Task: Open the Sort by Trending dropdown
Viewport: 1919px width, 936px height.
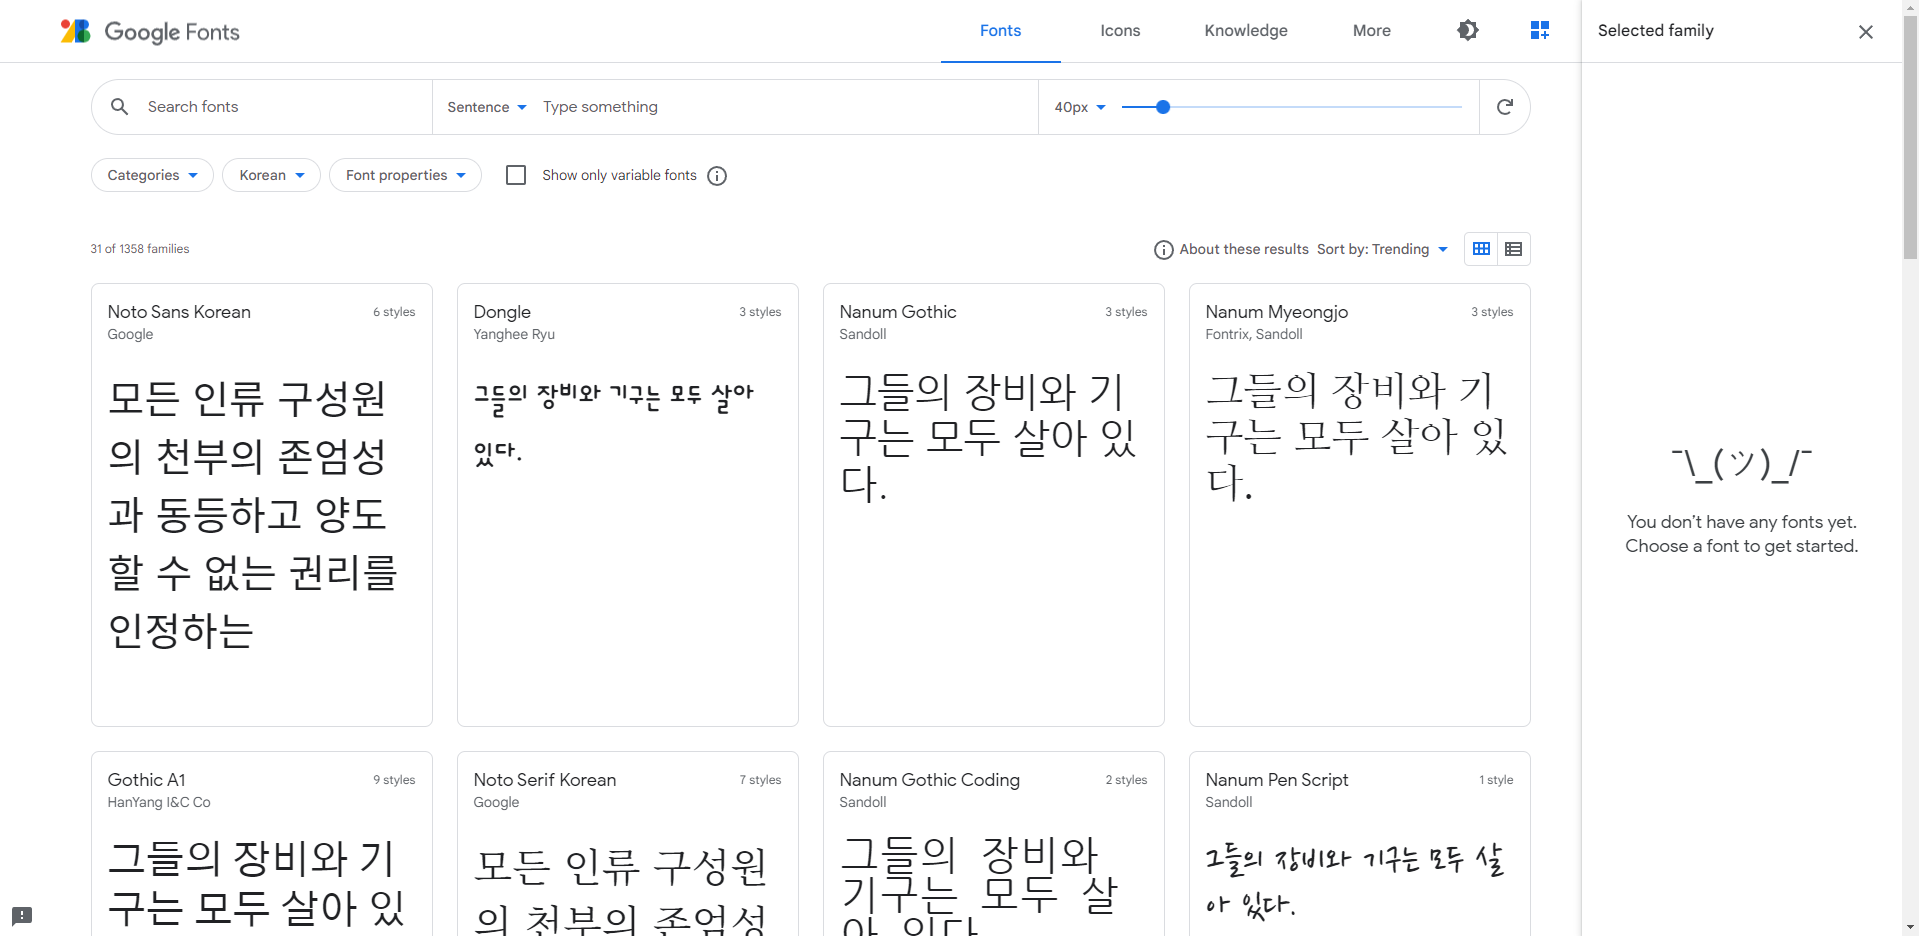Action: pyautogui.click(x=1382, y=249)
